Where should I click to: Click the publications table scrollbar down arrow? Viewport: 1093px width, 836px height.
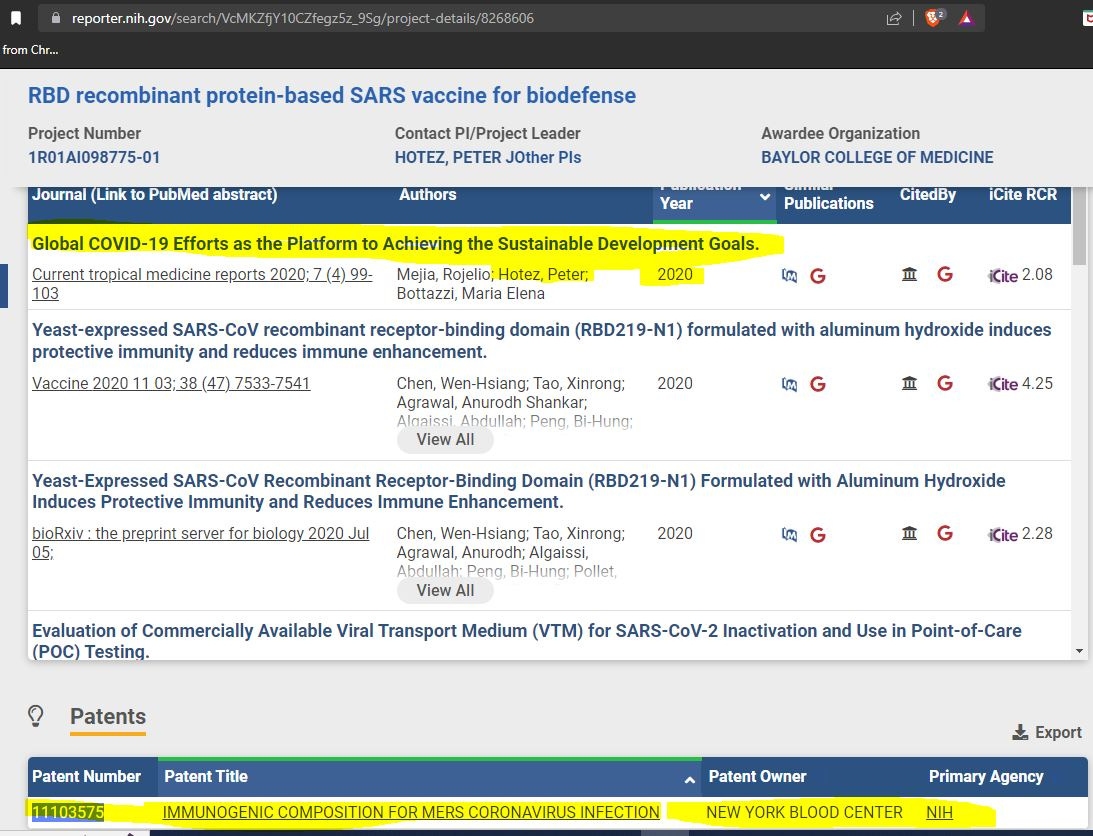pyautogui.click(x=1079, y=651)
